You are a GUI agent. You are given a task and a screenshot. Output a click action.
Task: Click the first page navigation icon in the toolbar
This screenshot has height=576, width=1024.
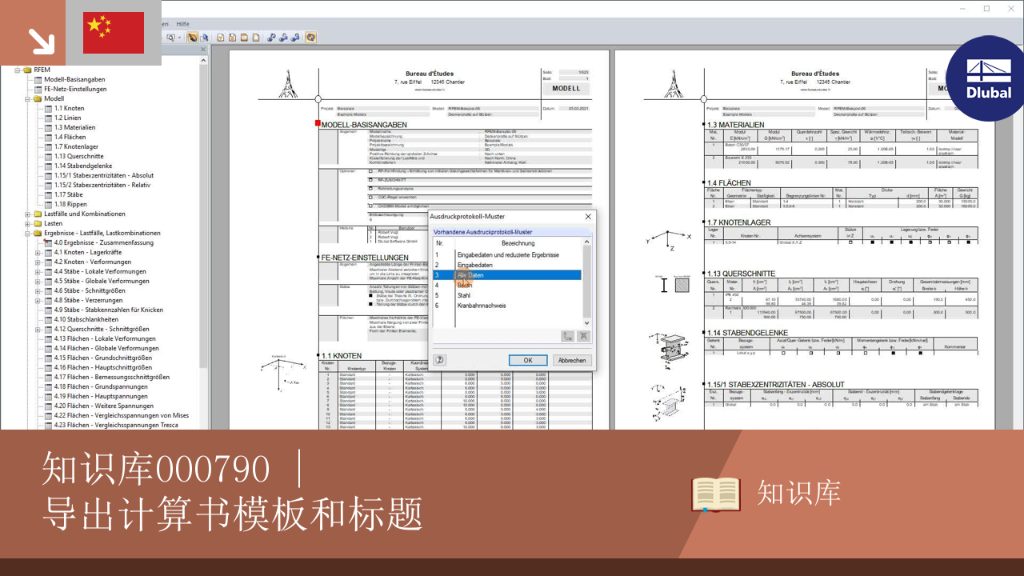coord(221,38)
